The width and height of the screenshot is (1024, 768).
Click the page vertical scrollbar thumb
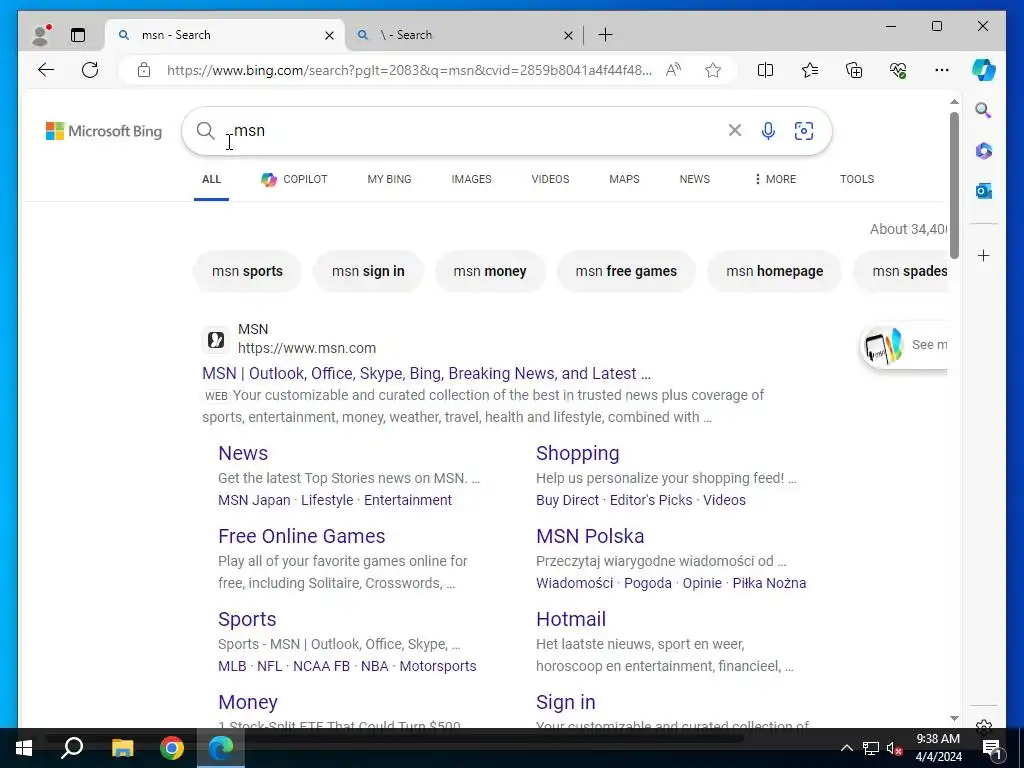click(954, 185)
